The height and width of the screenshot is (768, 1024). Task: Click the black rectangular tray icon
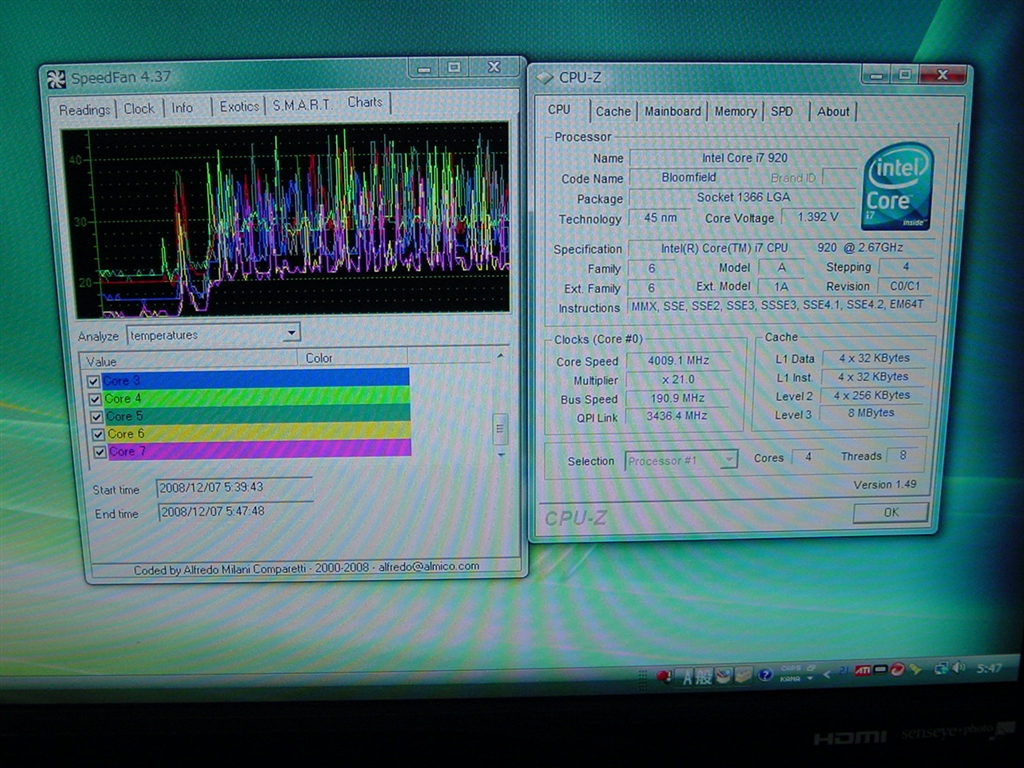(x=880, y=669)
